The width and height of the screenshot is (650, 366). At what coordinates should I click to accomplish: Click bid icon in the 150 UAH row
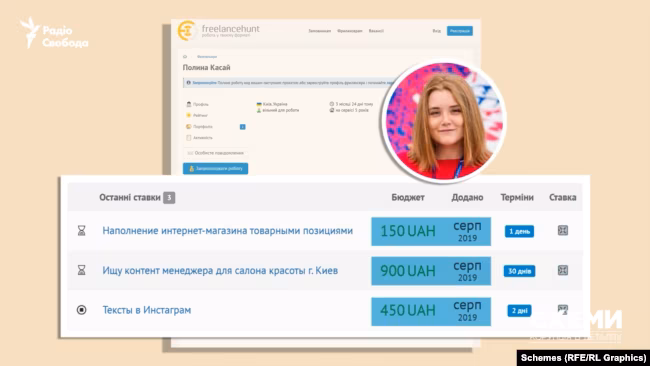pyautogui.click(x=563, y=230)
